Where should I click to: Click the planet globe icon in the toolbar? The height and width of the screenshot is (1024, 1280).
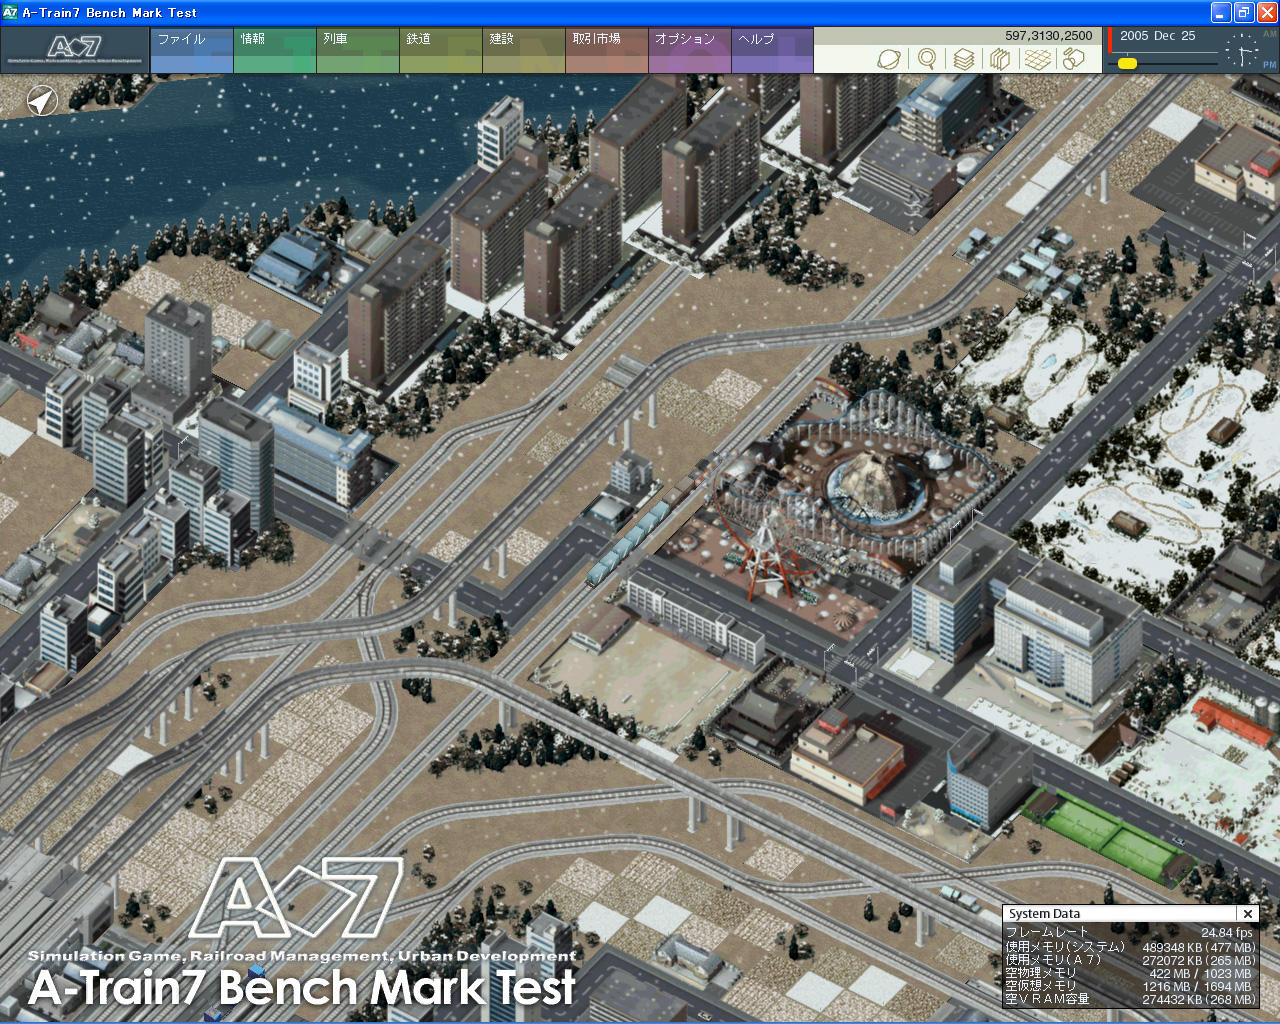[888, 59]
